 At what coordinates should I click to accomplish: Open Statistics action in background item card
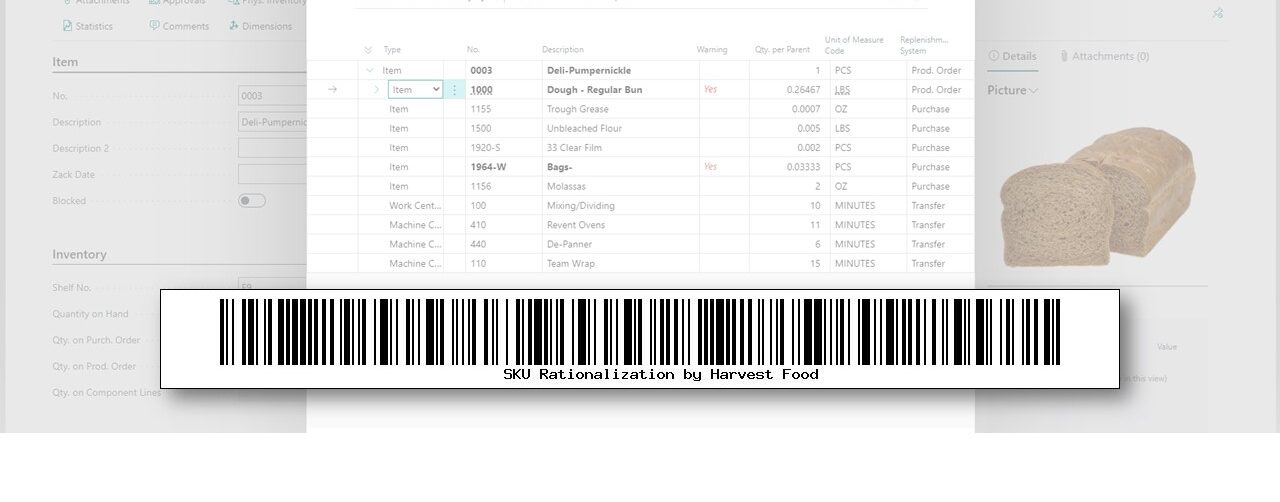[x=88, y=26]
